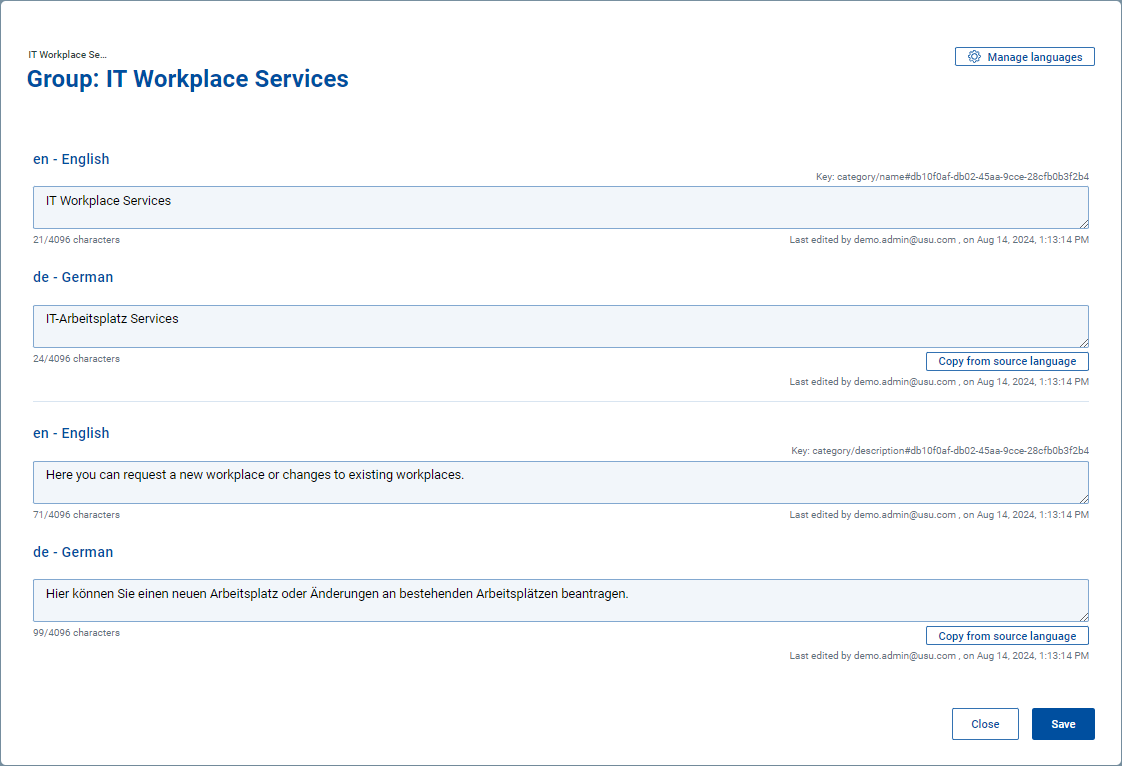The image size is (1122, 766).
Task: Save the translation changes
Action: (1063, 724)
